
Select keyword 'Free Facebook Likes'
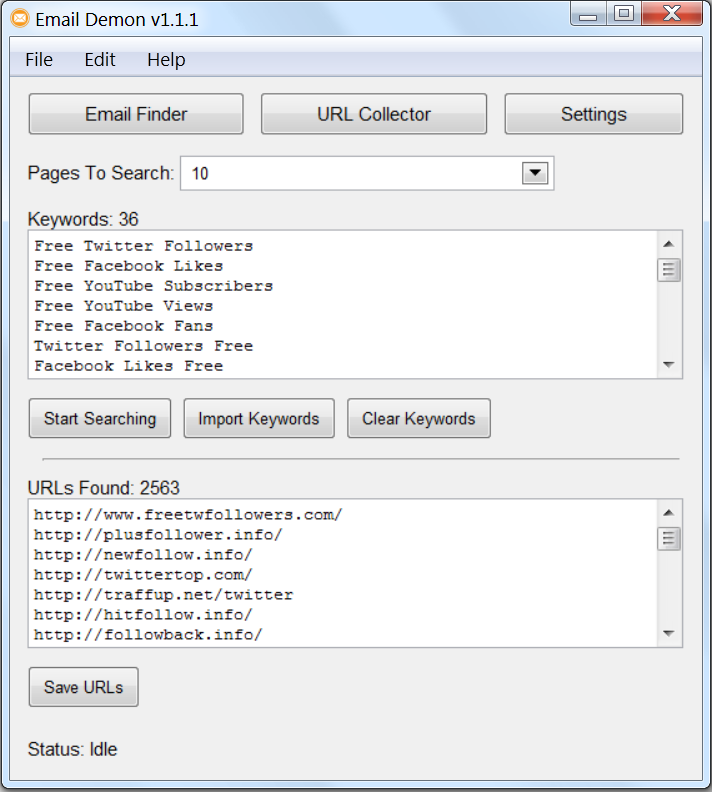[x=128, y=266]
